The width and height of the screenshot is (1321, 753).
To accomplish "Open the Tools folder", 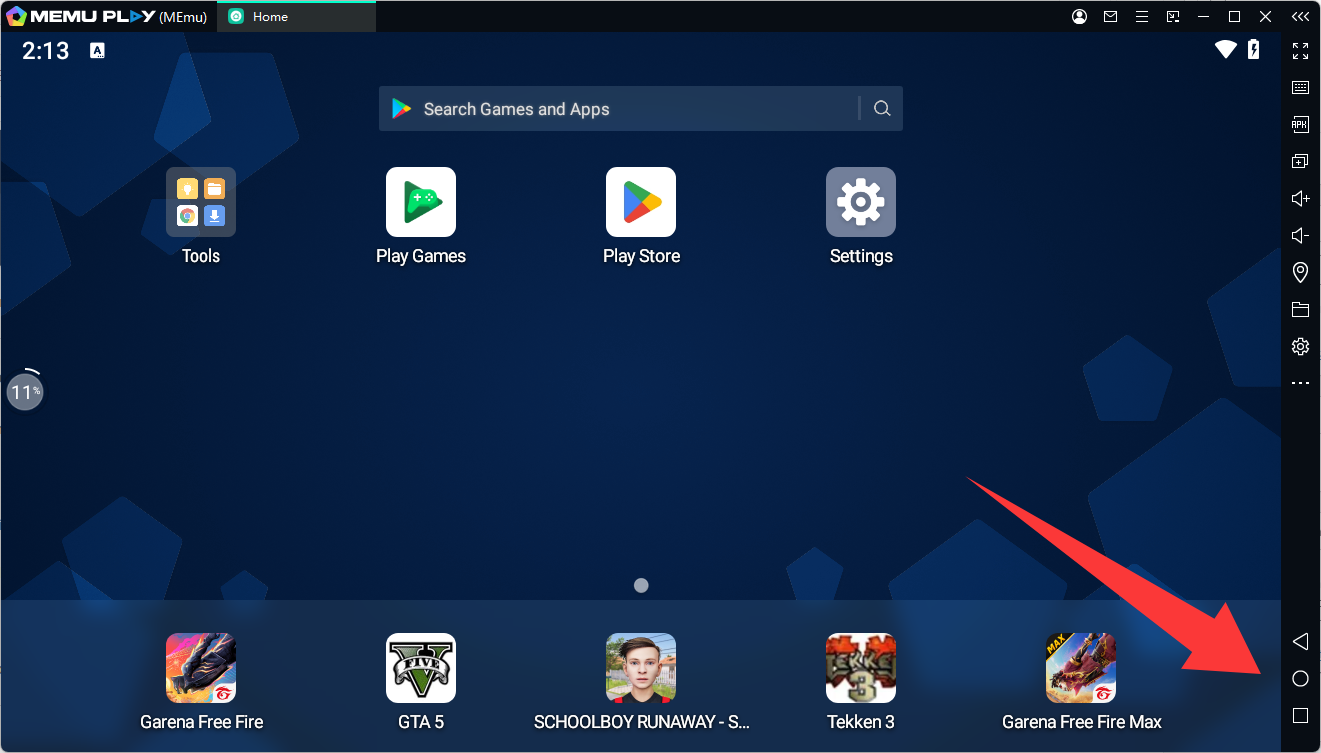I will pyautogui.click(x=201, y=202).
